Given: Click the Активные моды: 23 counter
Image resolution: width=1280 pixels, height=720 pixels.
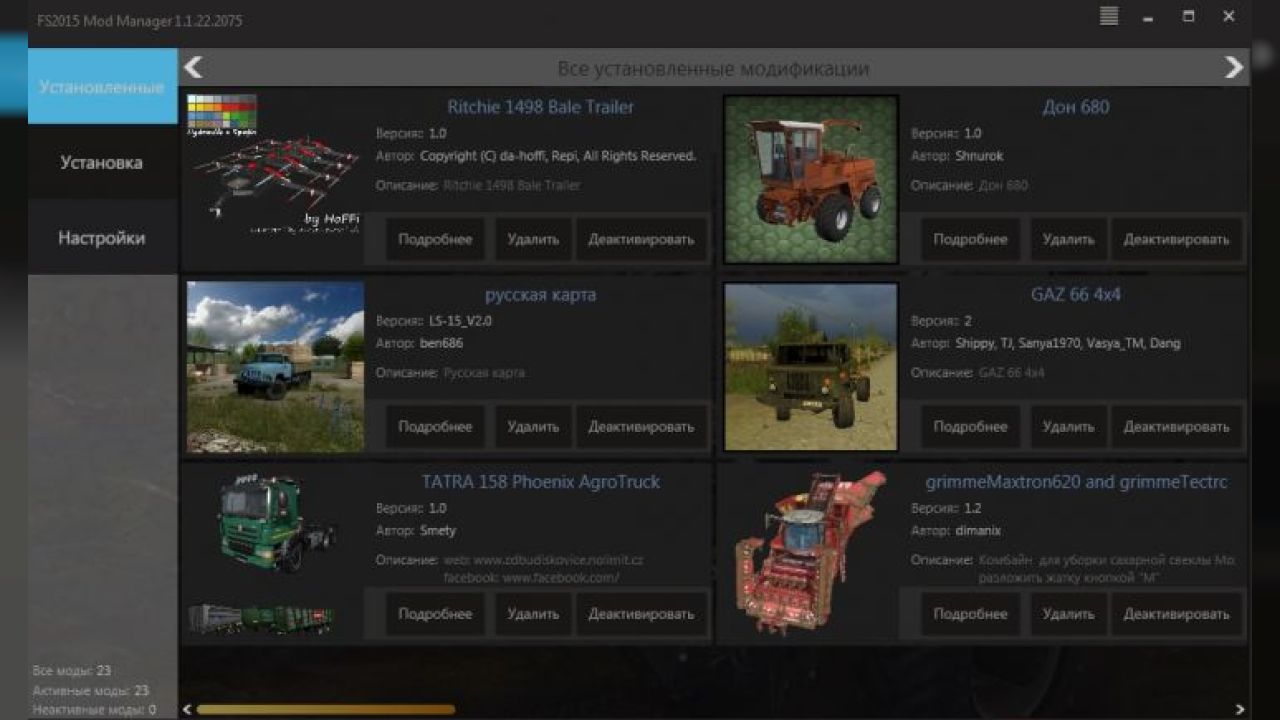Looking at the screenshot, I should tap(90, 690).
